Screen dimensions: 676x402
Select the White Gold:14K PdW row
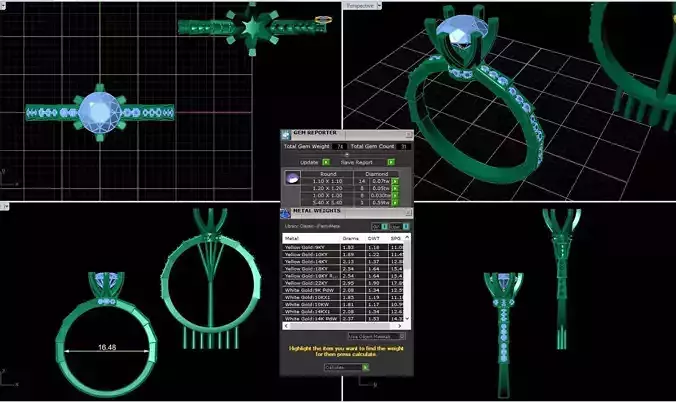(343, 318)
